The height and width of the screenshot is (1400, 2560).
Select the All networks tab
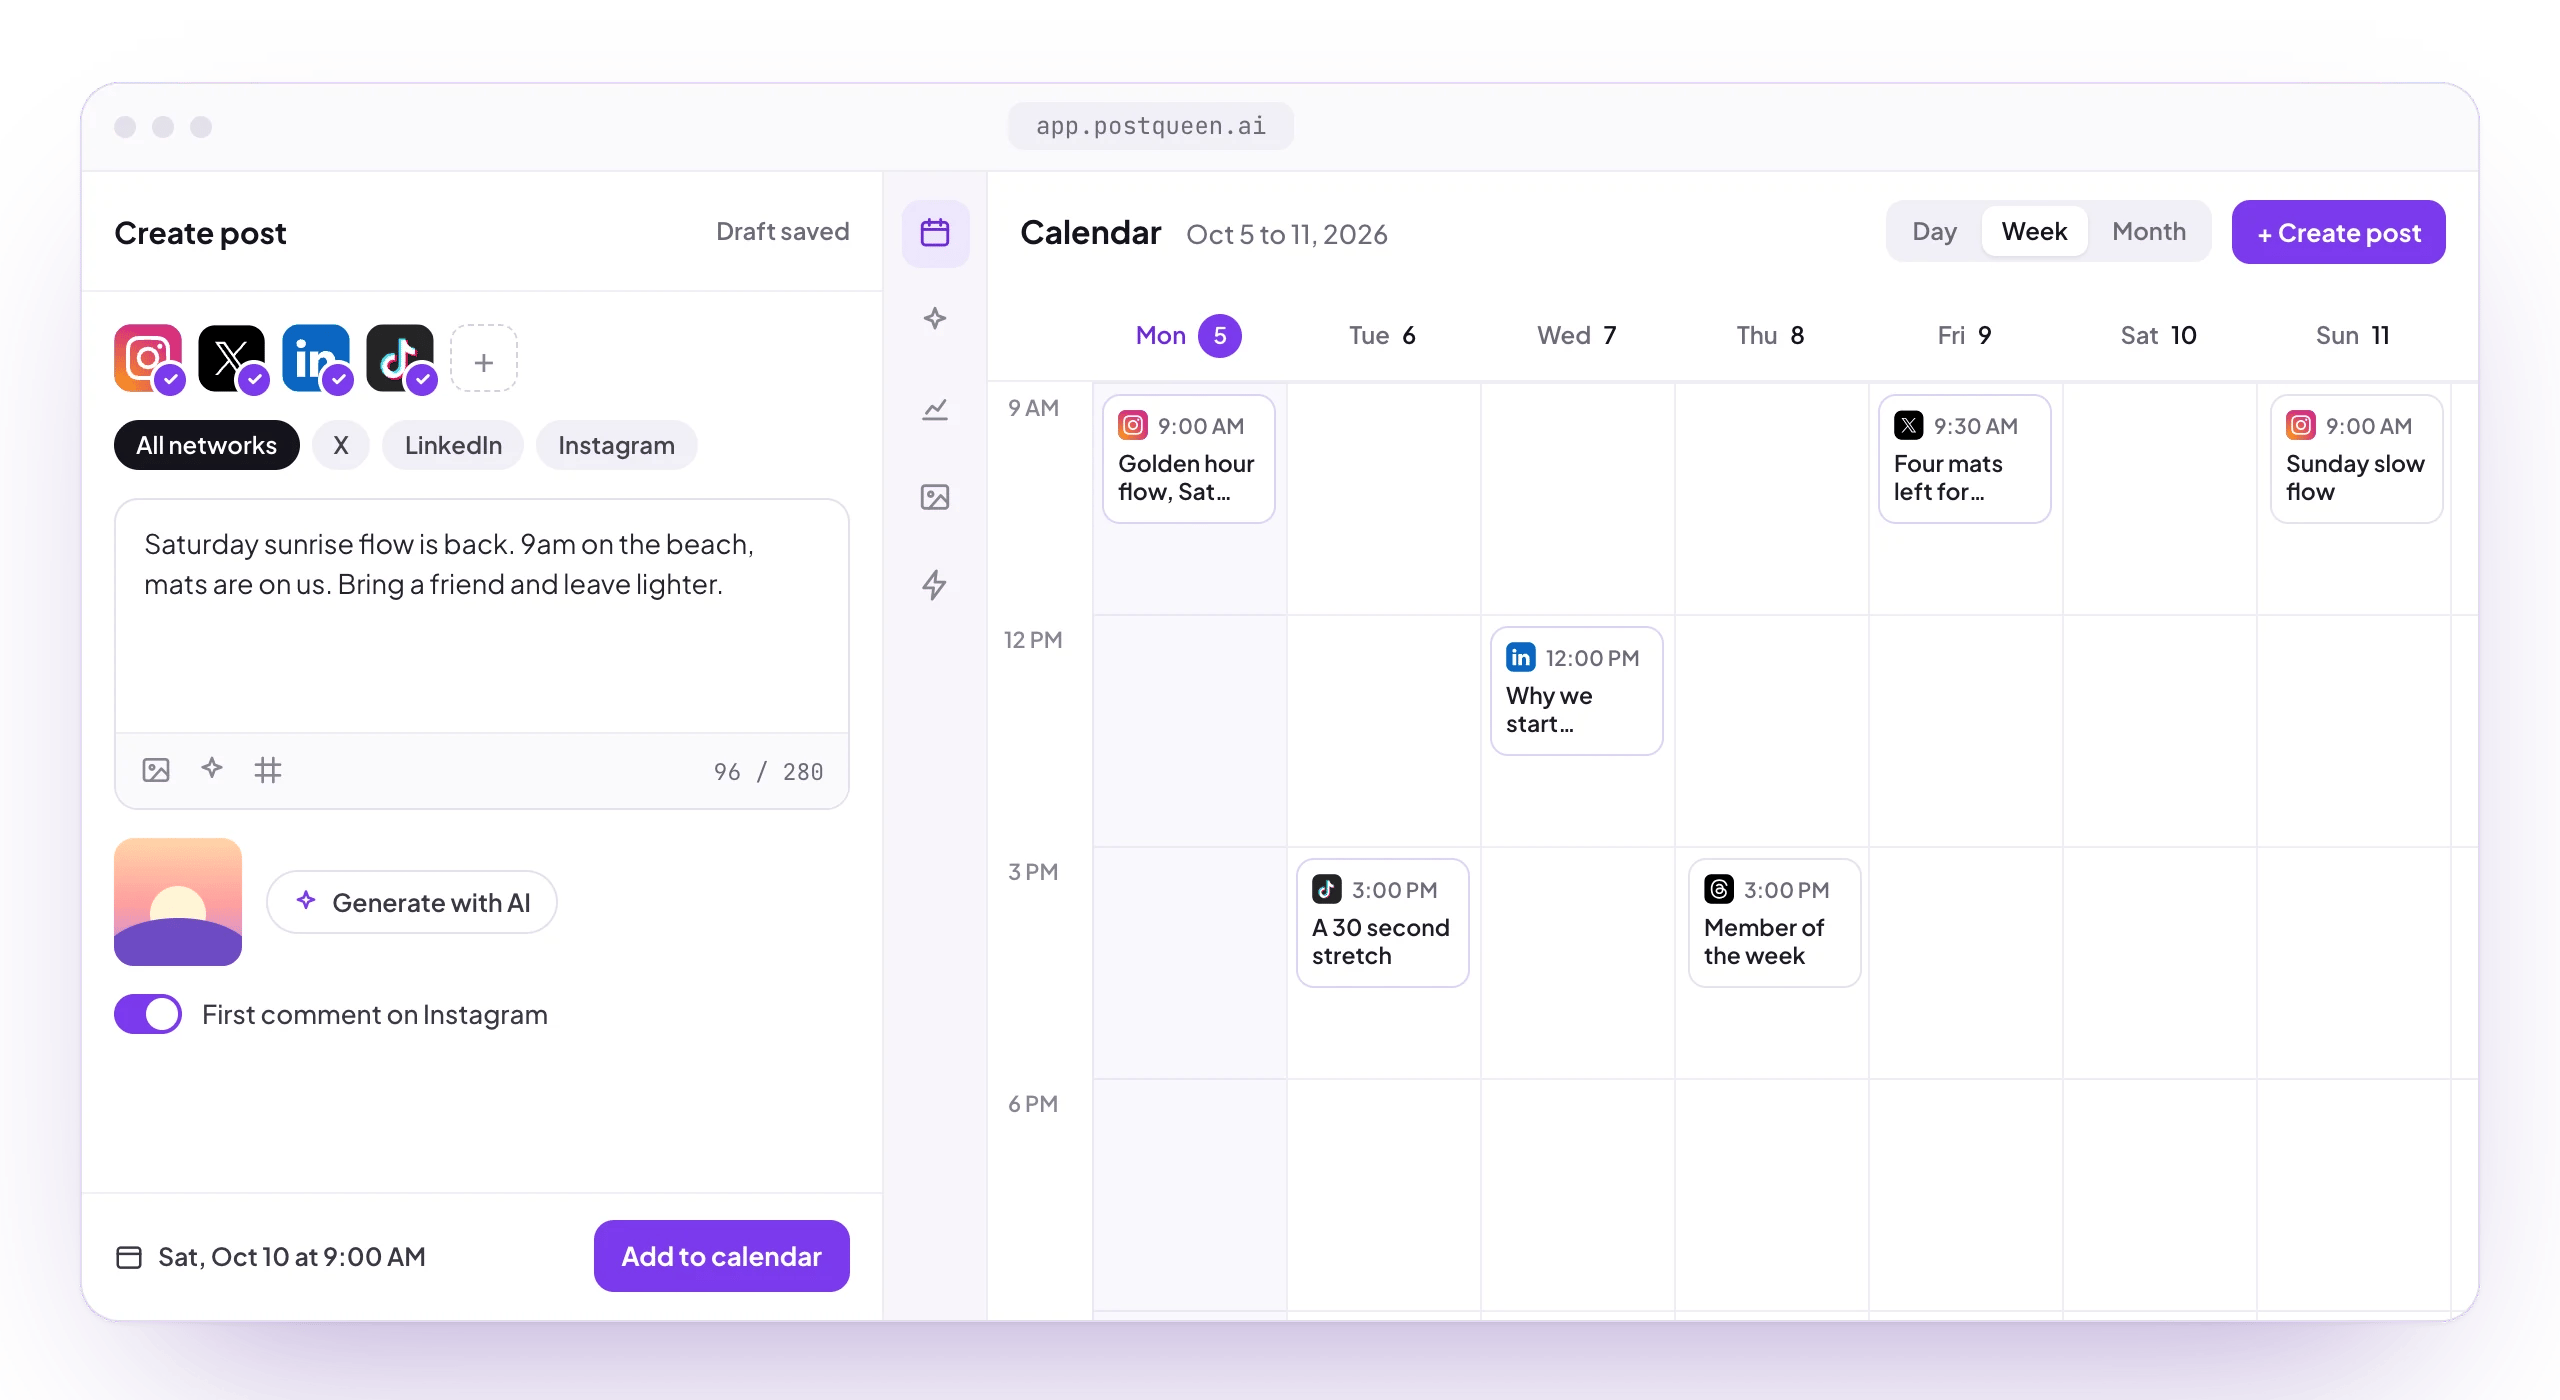click(x=207, y=445)
